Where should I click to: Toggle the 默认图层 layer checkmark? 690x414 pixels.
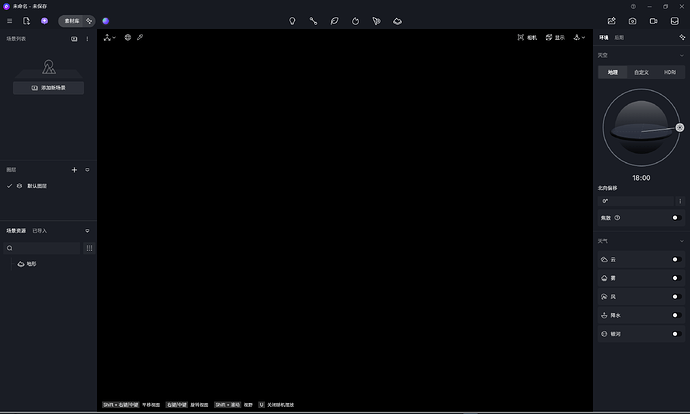[10, 186]
